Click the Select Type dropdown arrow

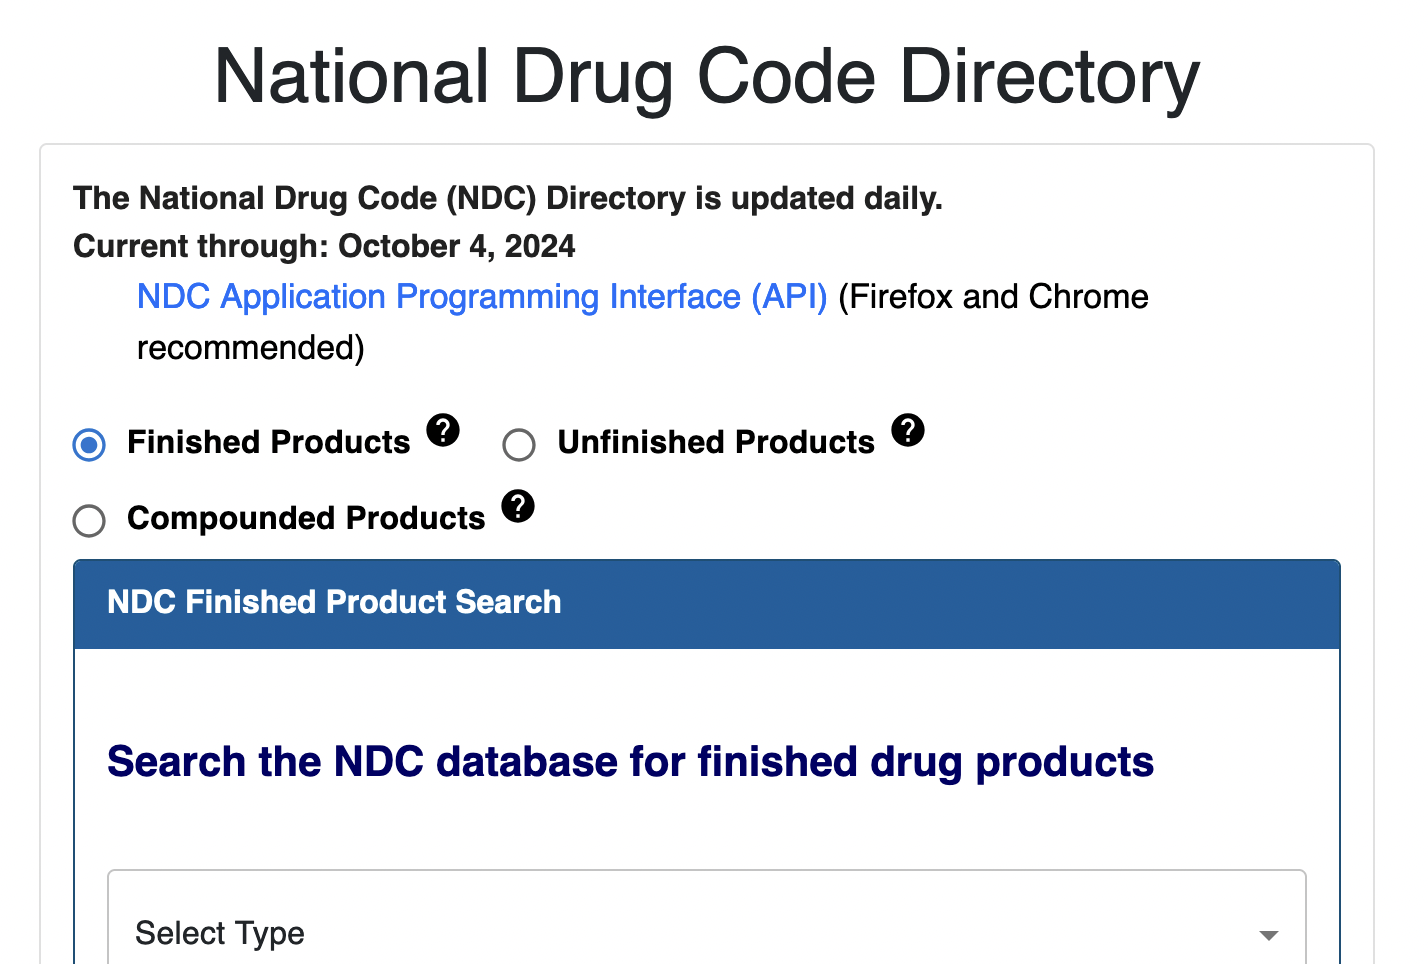[x=1268, y=935]
